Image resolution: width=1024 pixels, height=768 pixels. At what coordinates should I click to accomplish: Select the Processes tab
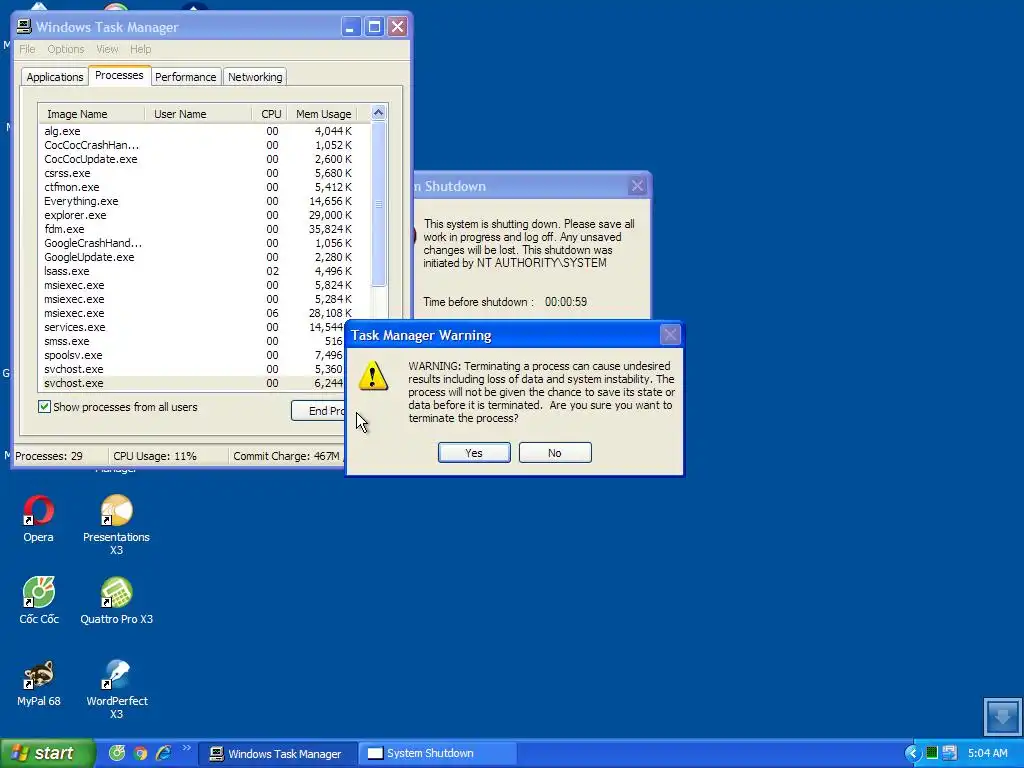[120, 75]
